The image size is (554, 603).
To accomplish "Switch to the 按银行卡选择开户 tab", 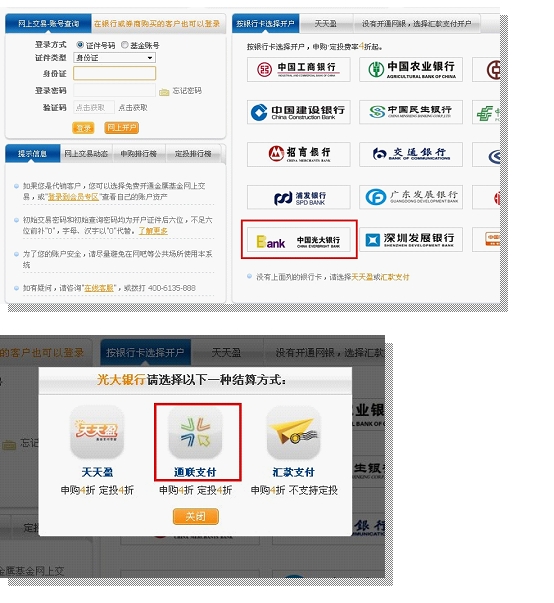I will 266,24.
